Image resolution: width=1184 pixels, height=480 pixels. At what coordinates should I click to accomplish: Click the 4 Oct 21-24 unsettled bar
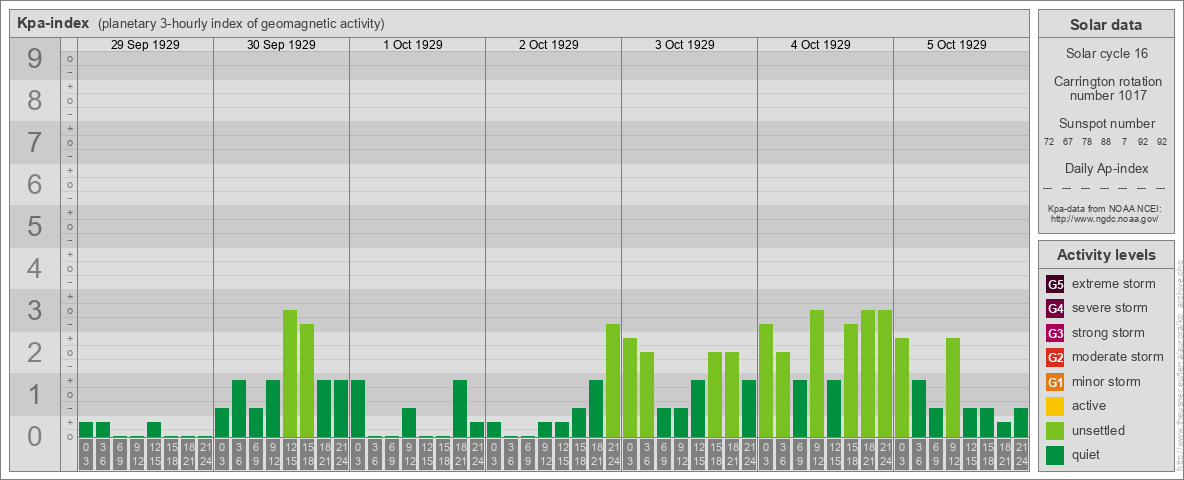tap(884, 374)
